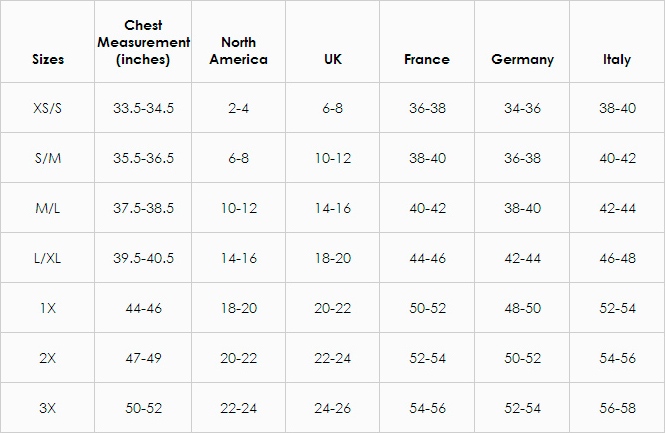Select the 1X size cell
The image size is (665, 433).
(x=48, y=308)
